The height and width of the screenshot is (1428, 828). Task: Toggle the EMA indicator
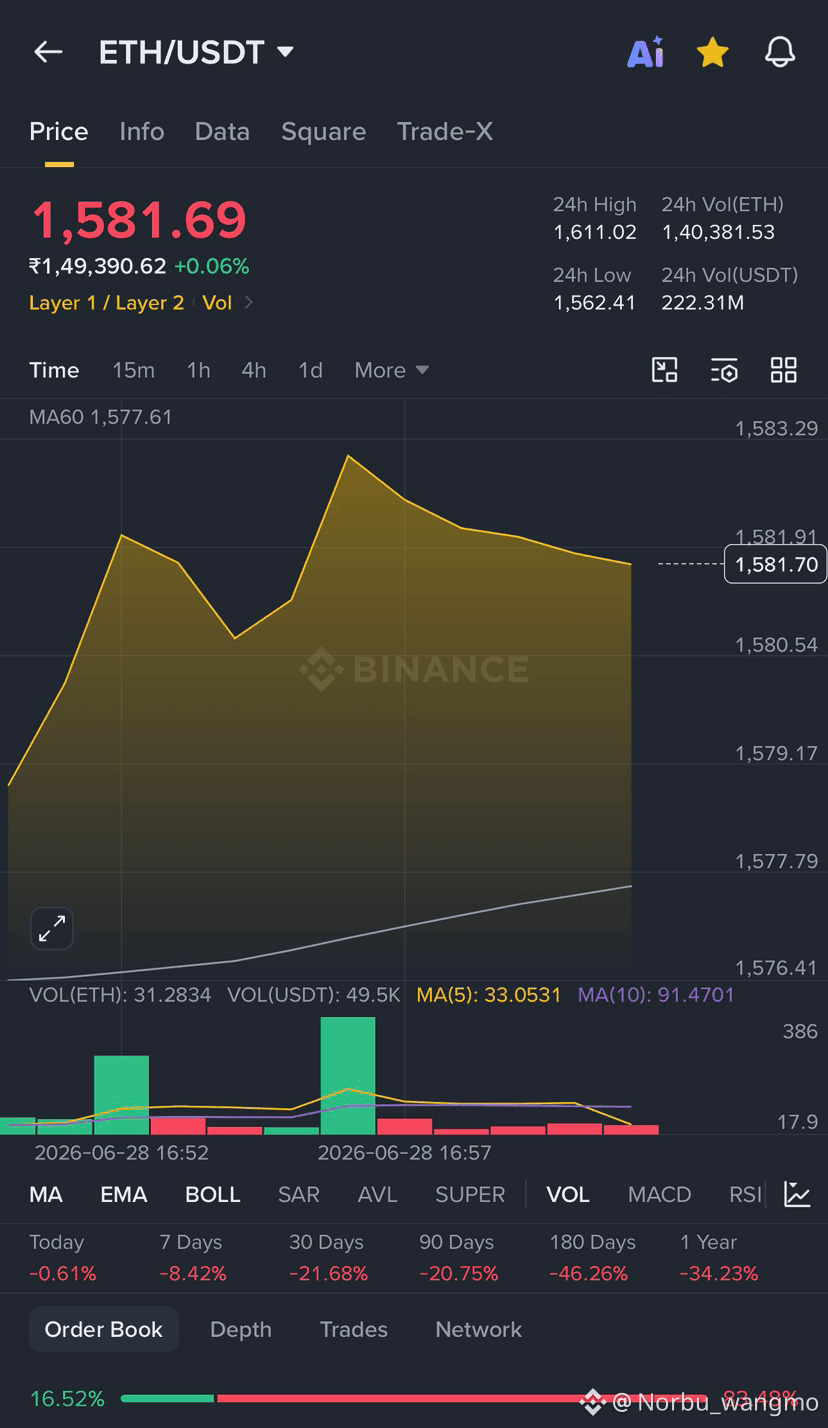[x=124, y=1194]
